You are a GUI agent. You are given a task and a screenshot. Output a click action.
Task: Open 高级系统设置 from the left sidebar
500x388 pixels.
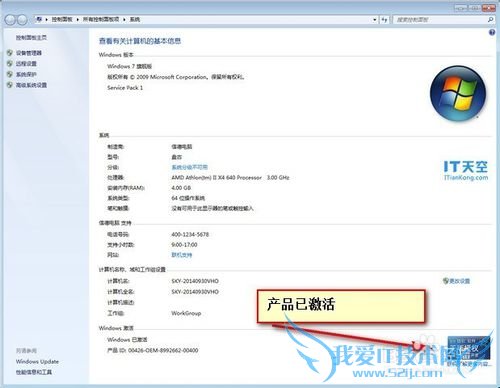31,85
